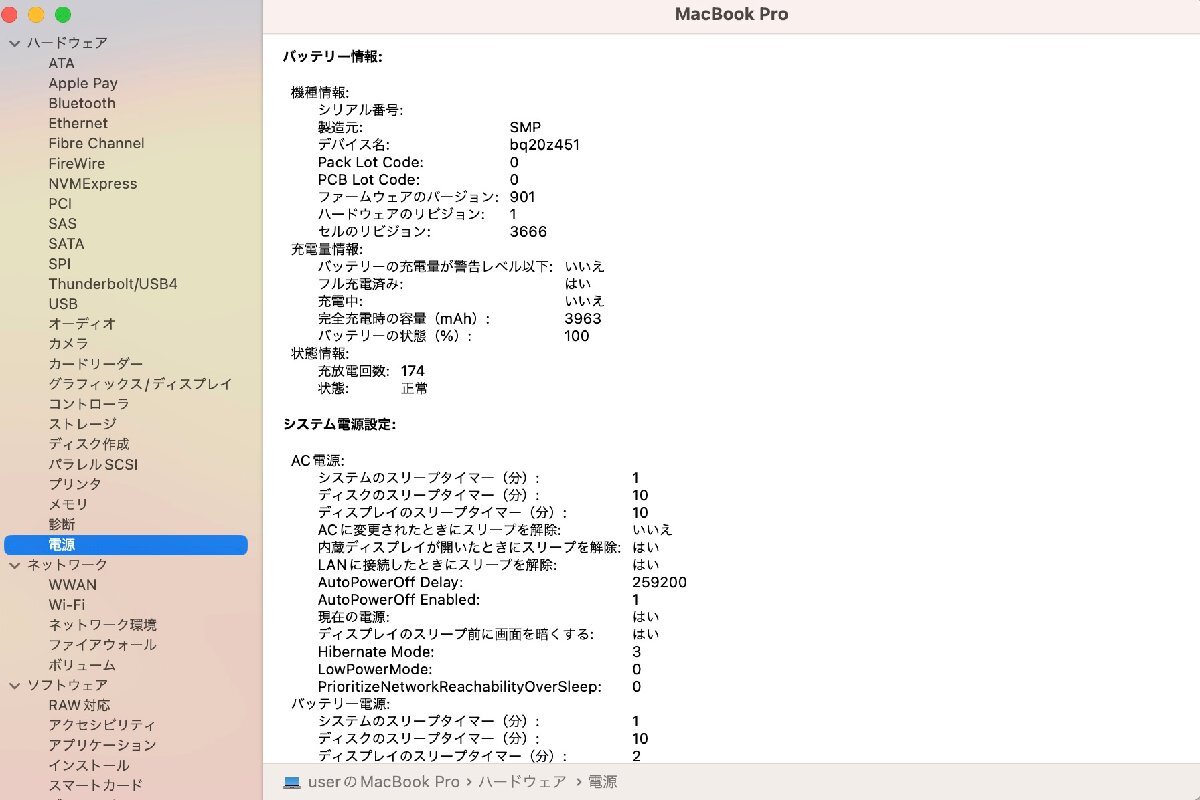Select パラレルSCSI entry
1200x800 pixels.
(x=93, y=464)
